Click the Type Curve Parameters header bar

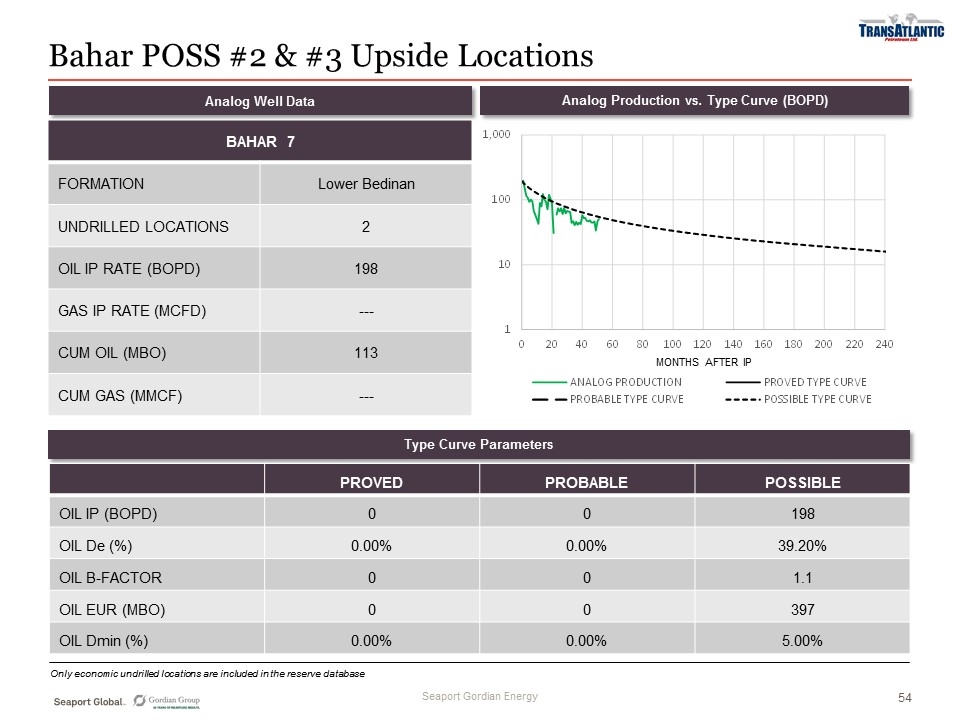tap(478, 444)
